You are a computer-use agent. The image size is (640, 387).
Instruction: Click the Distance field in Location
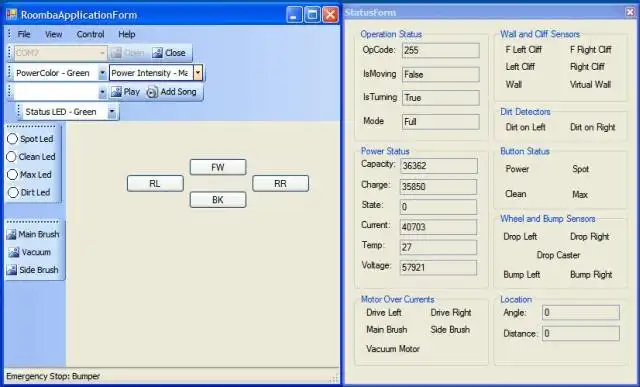(x=581, y=334)
